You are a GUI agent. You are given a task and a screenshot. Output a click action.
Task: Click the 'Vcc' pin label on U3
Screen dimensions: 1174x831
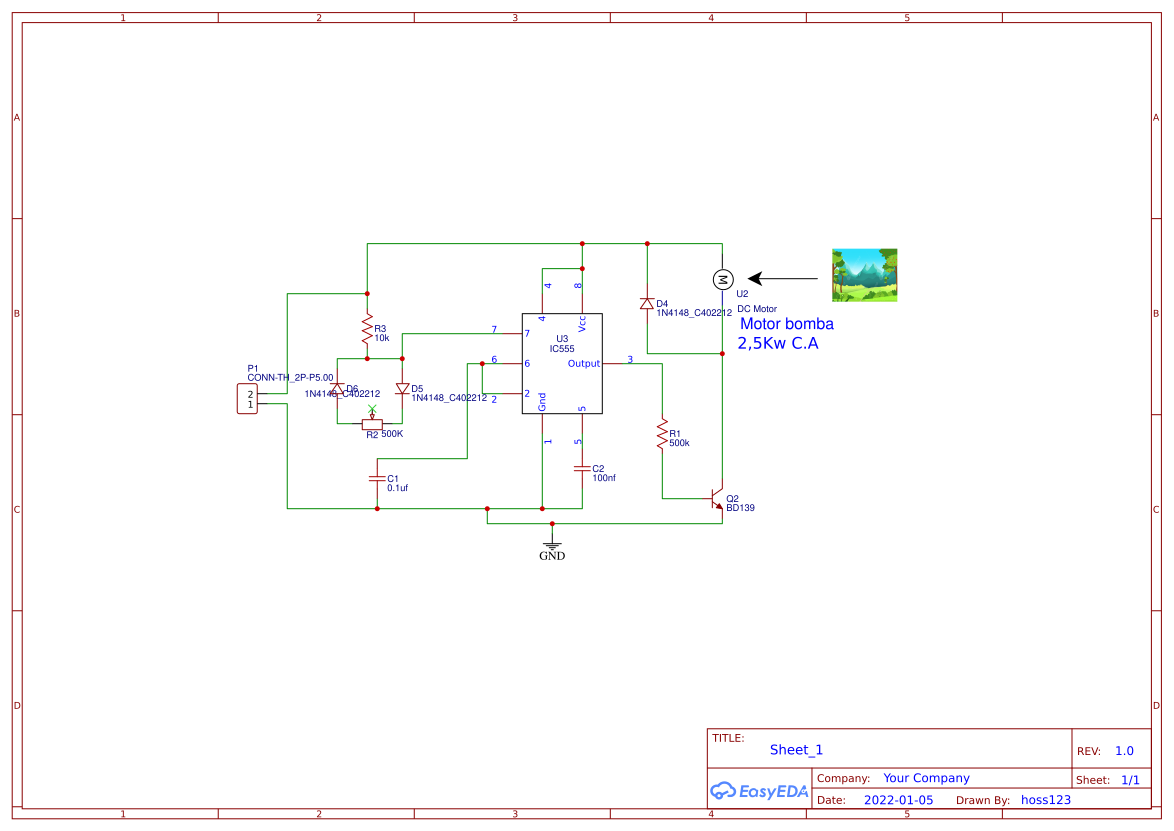point(582,323)
